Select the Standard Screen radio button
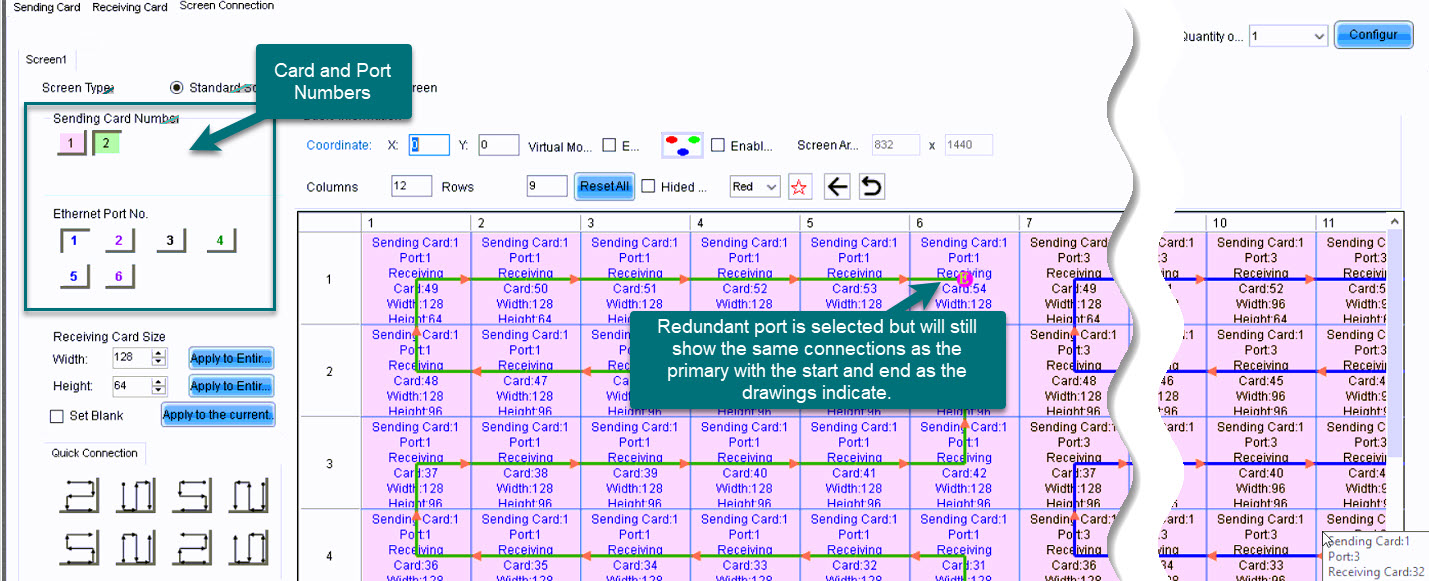 (177, 88)
